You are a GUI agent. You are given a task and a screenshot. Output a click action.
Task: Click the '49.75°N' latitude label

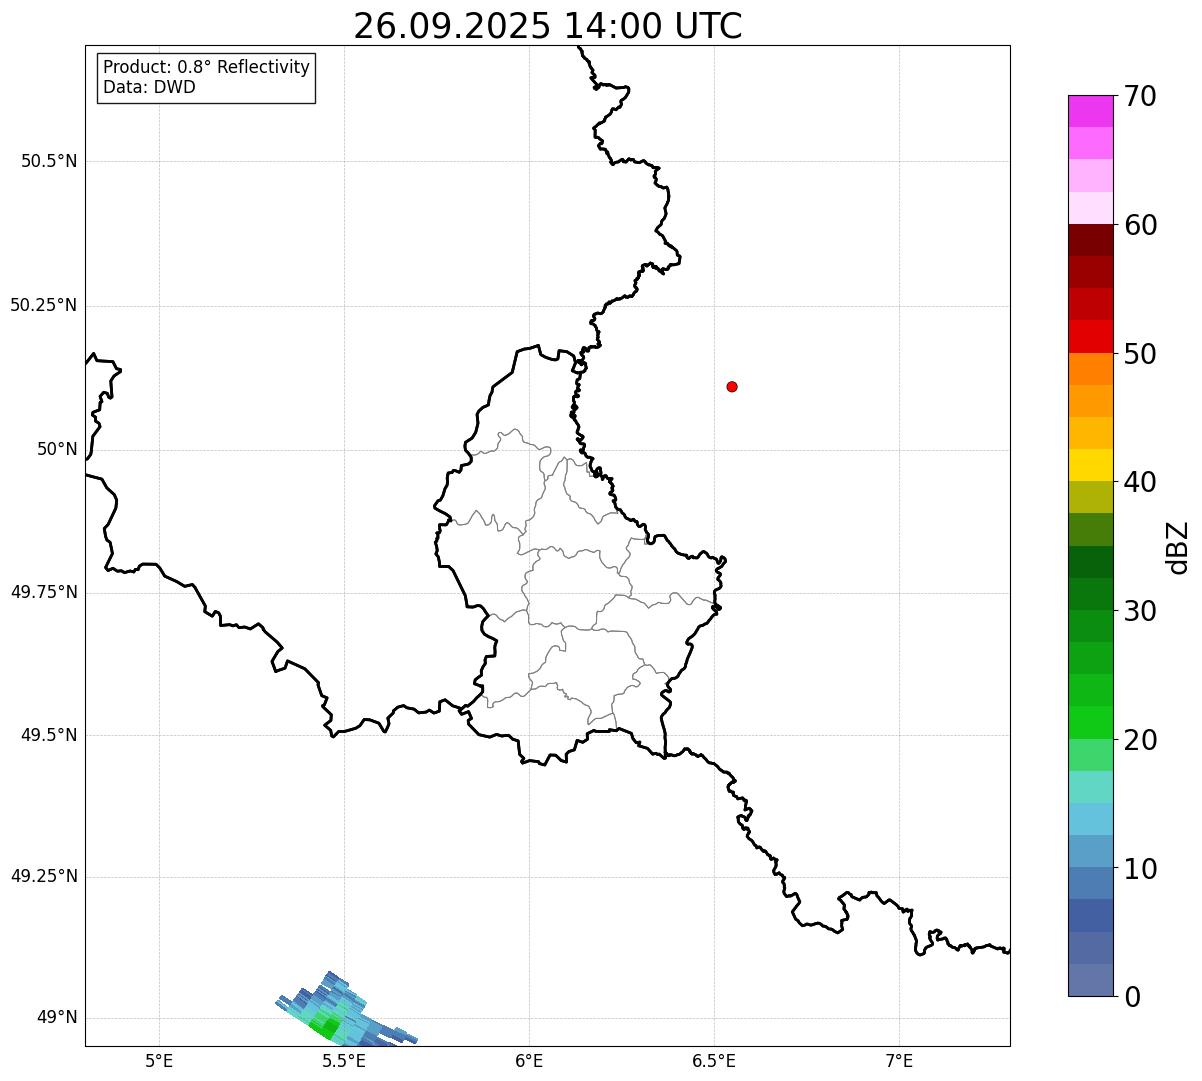[x=43, y=592]
